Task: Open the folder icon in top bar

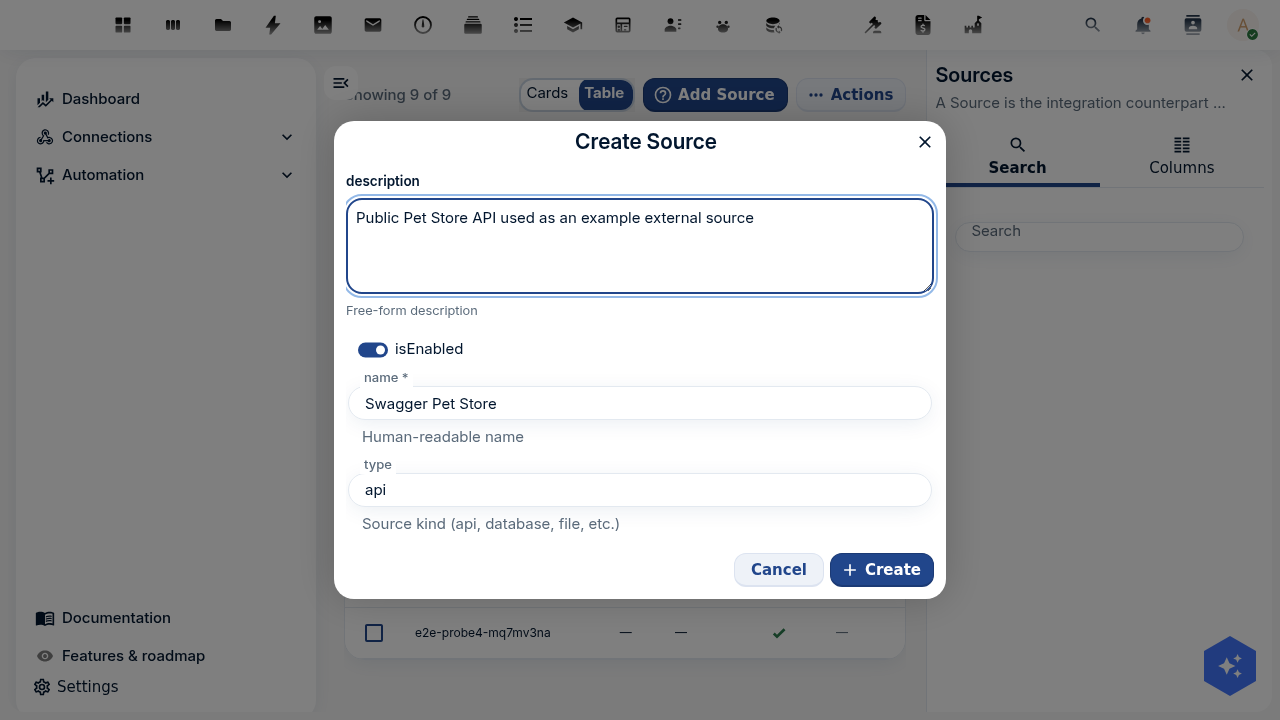Action: click(223, 25)
